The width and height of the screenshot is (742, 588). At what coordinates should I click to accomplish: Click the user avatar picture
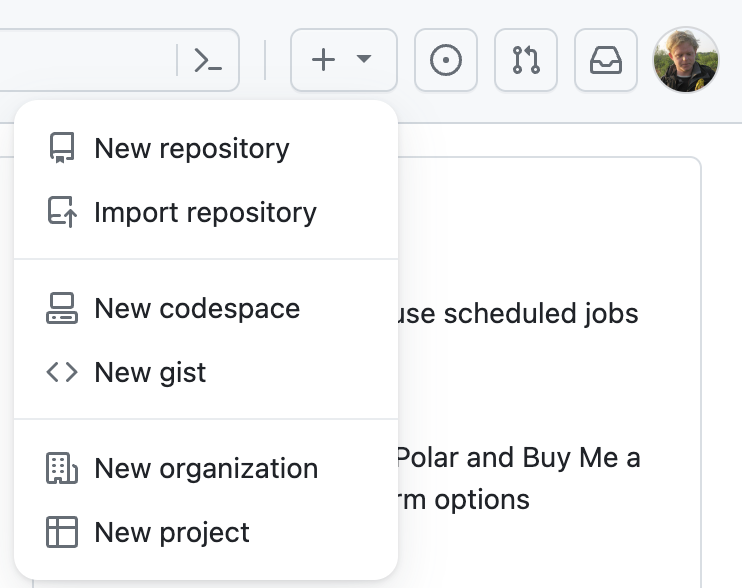686,60
